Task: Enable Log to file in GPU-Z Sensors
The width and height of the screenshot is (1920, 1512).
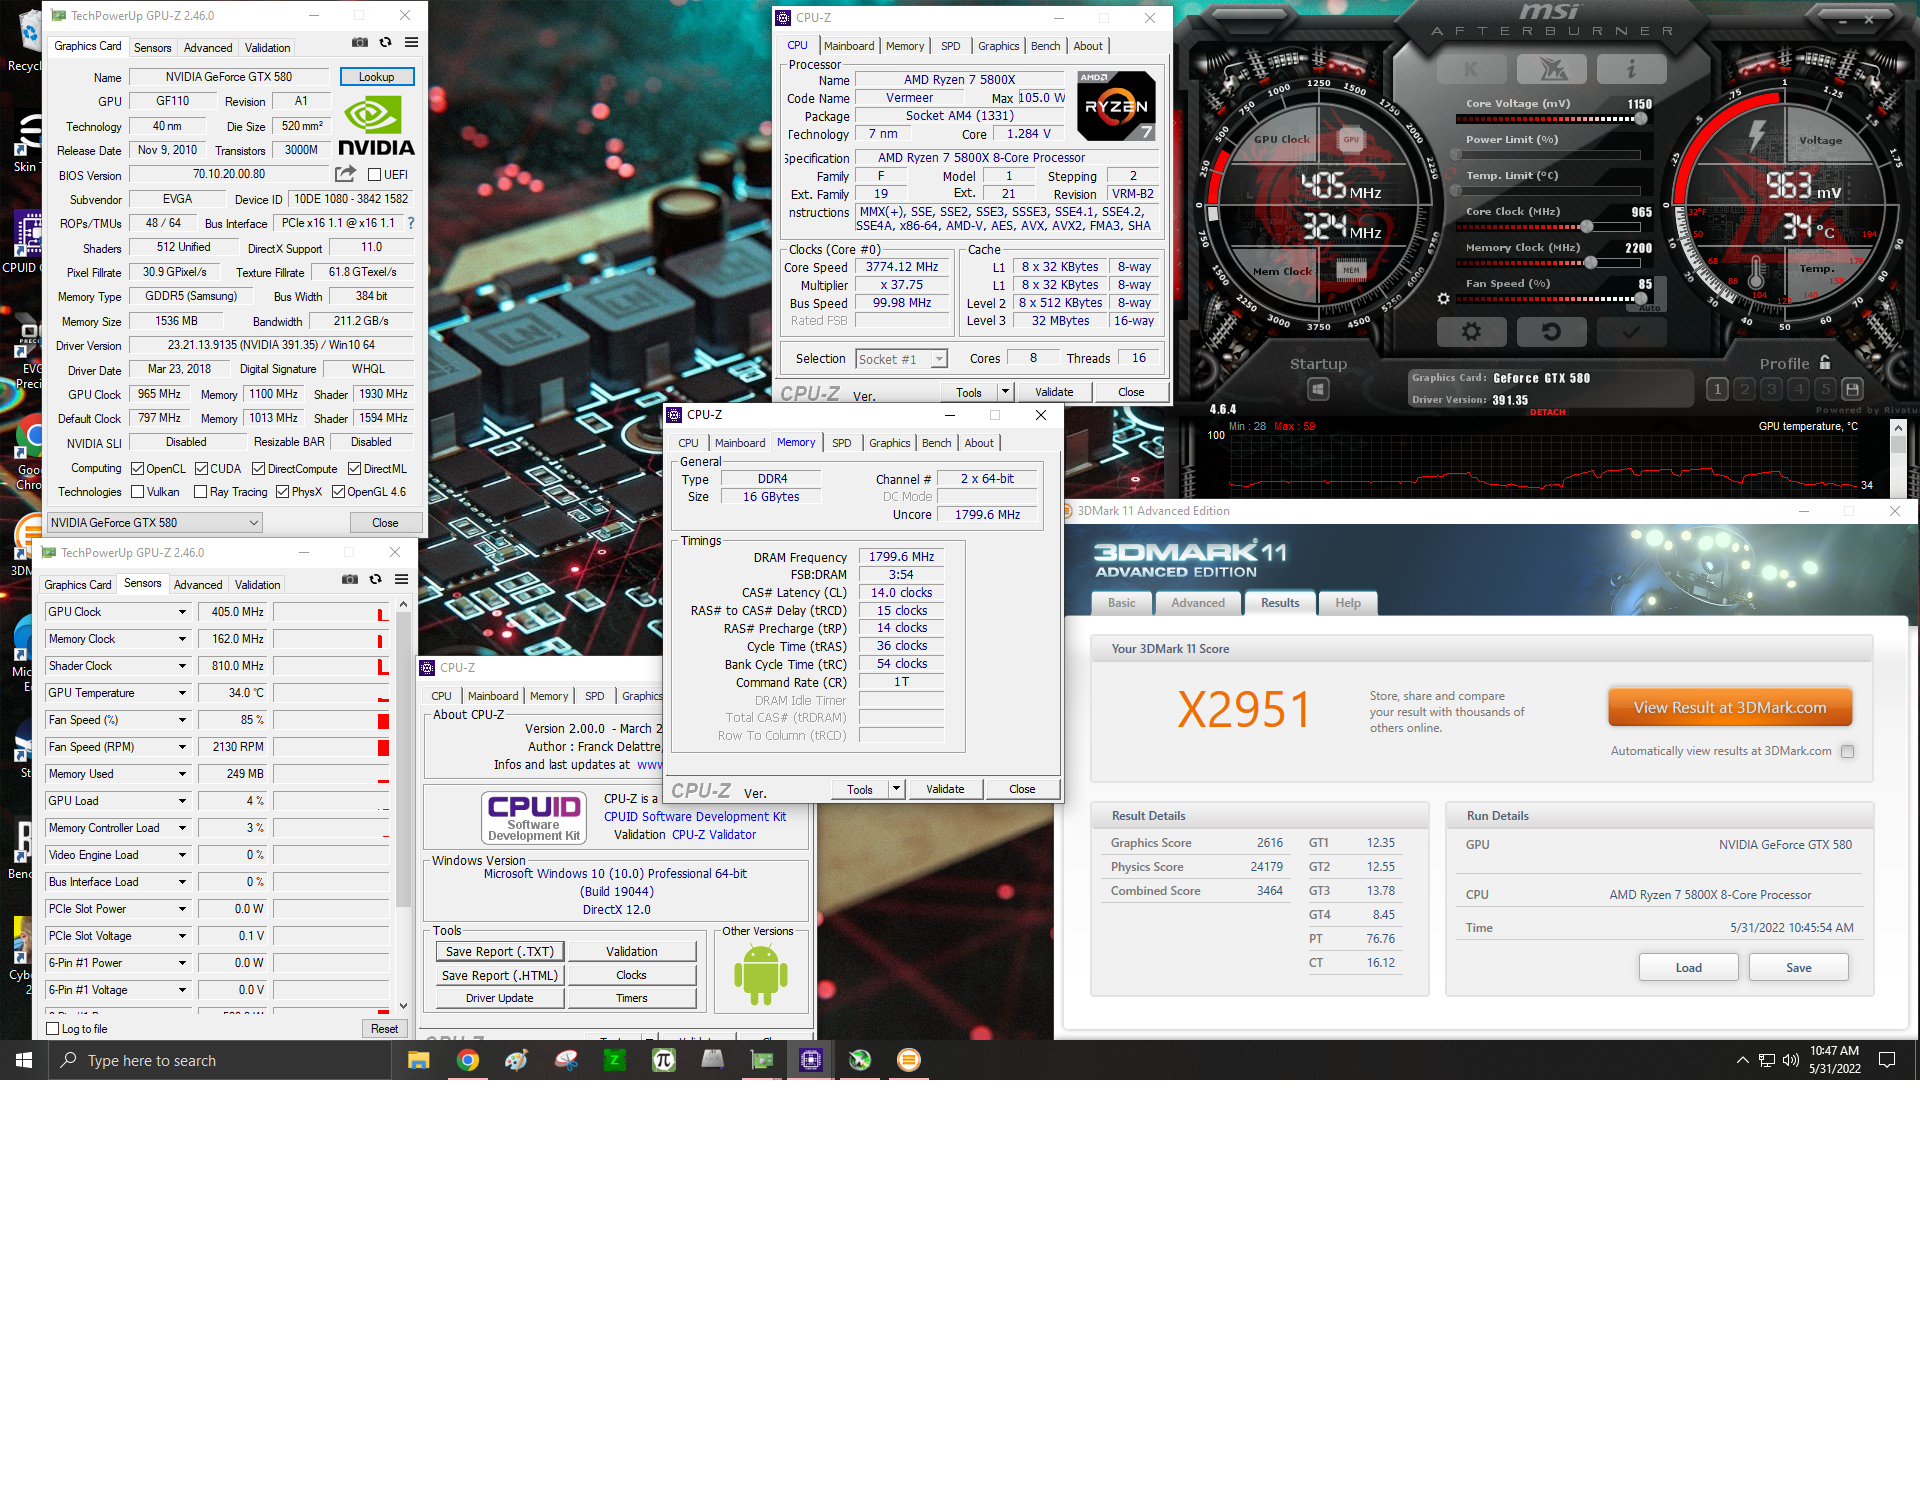Action: (x=53, y=1028)
